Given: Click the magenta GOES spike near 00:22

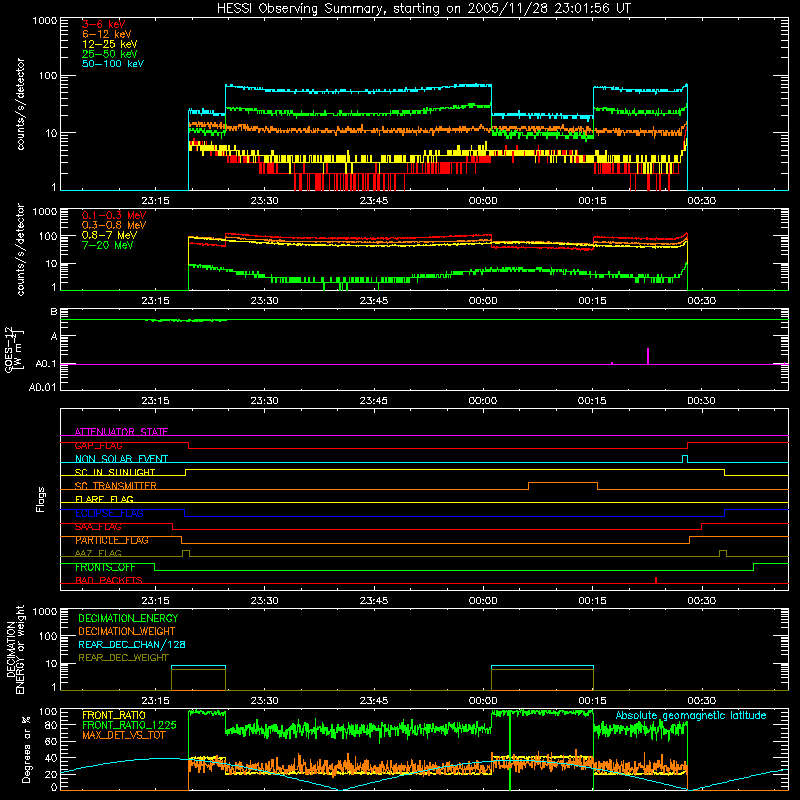Looking at the screenshot, I should click(648, 356).
